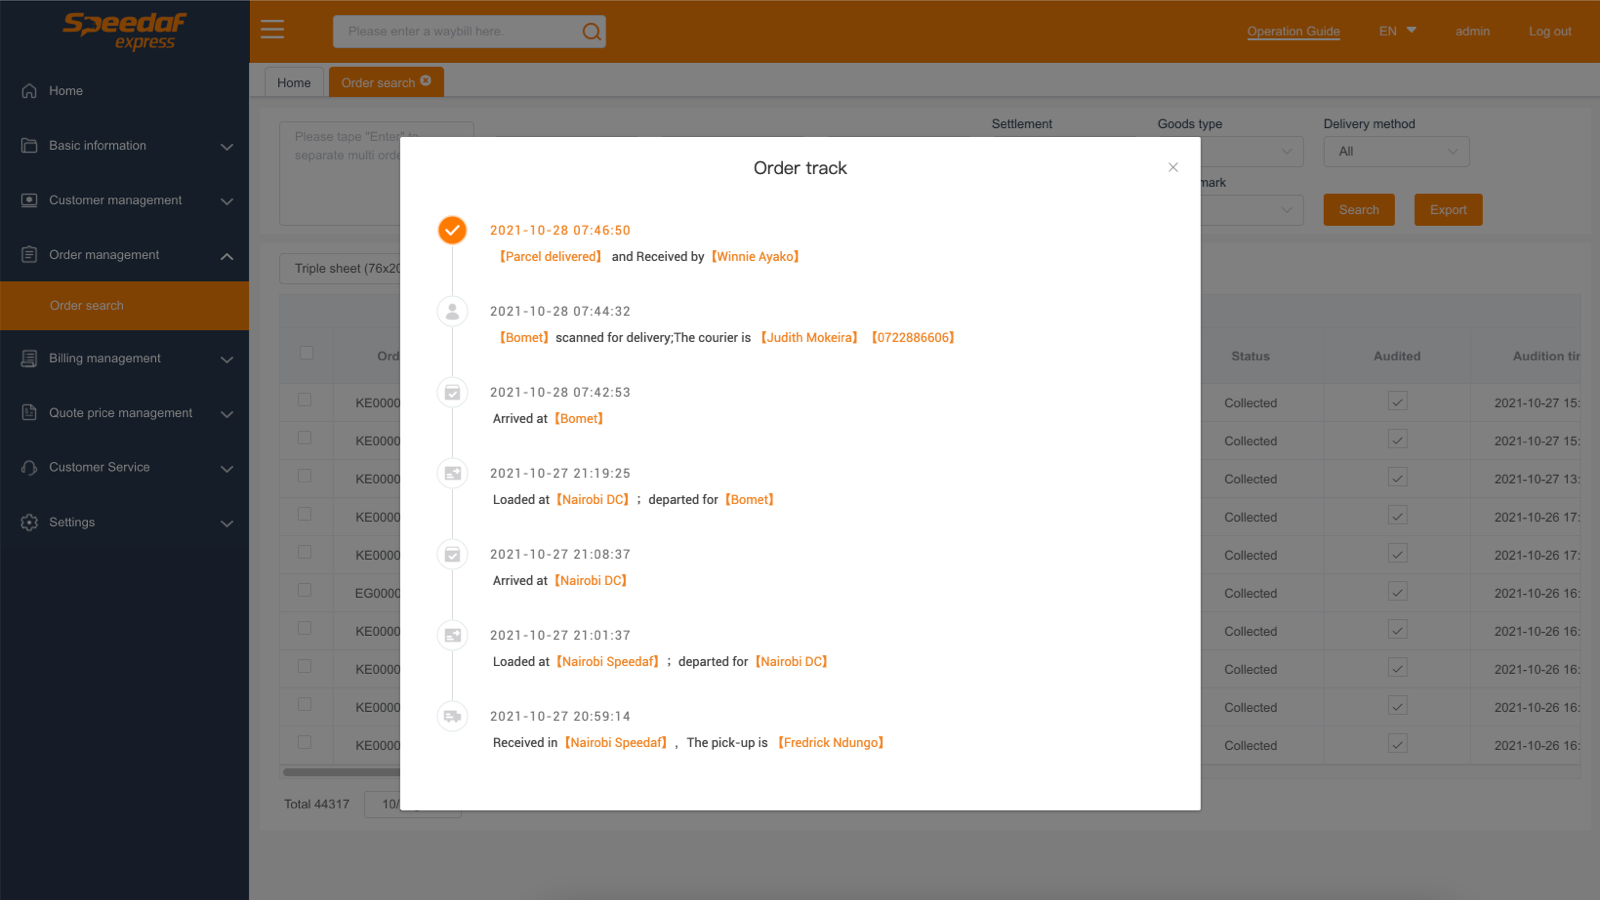Click the Home house icon in sidebar
The image size is (1600, 900).
(29, 91)
